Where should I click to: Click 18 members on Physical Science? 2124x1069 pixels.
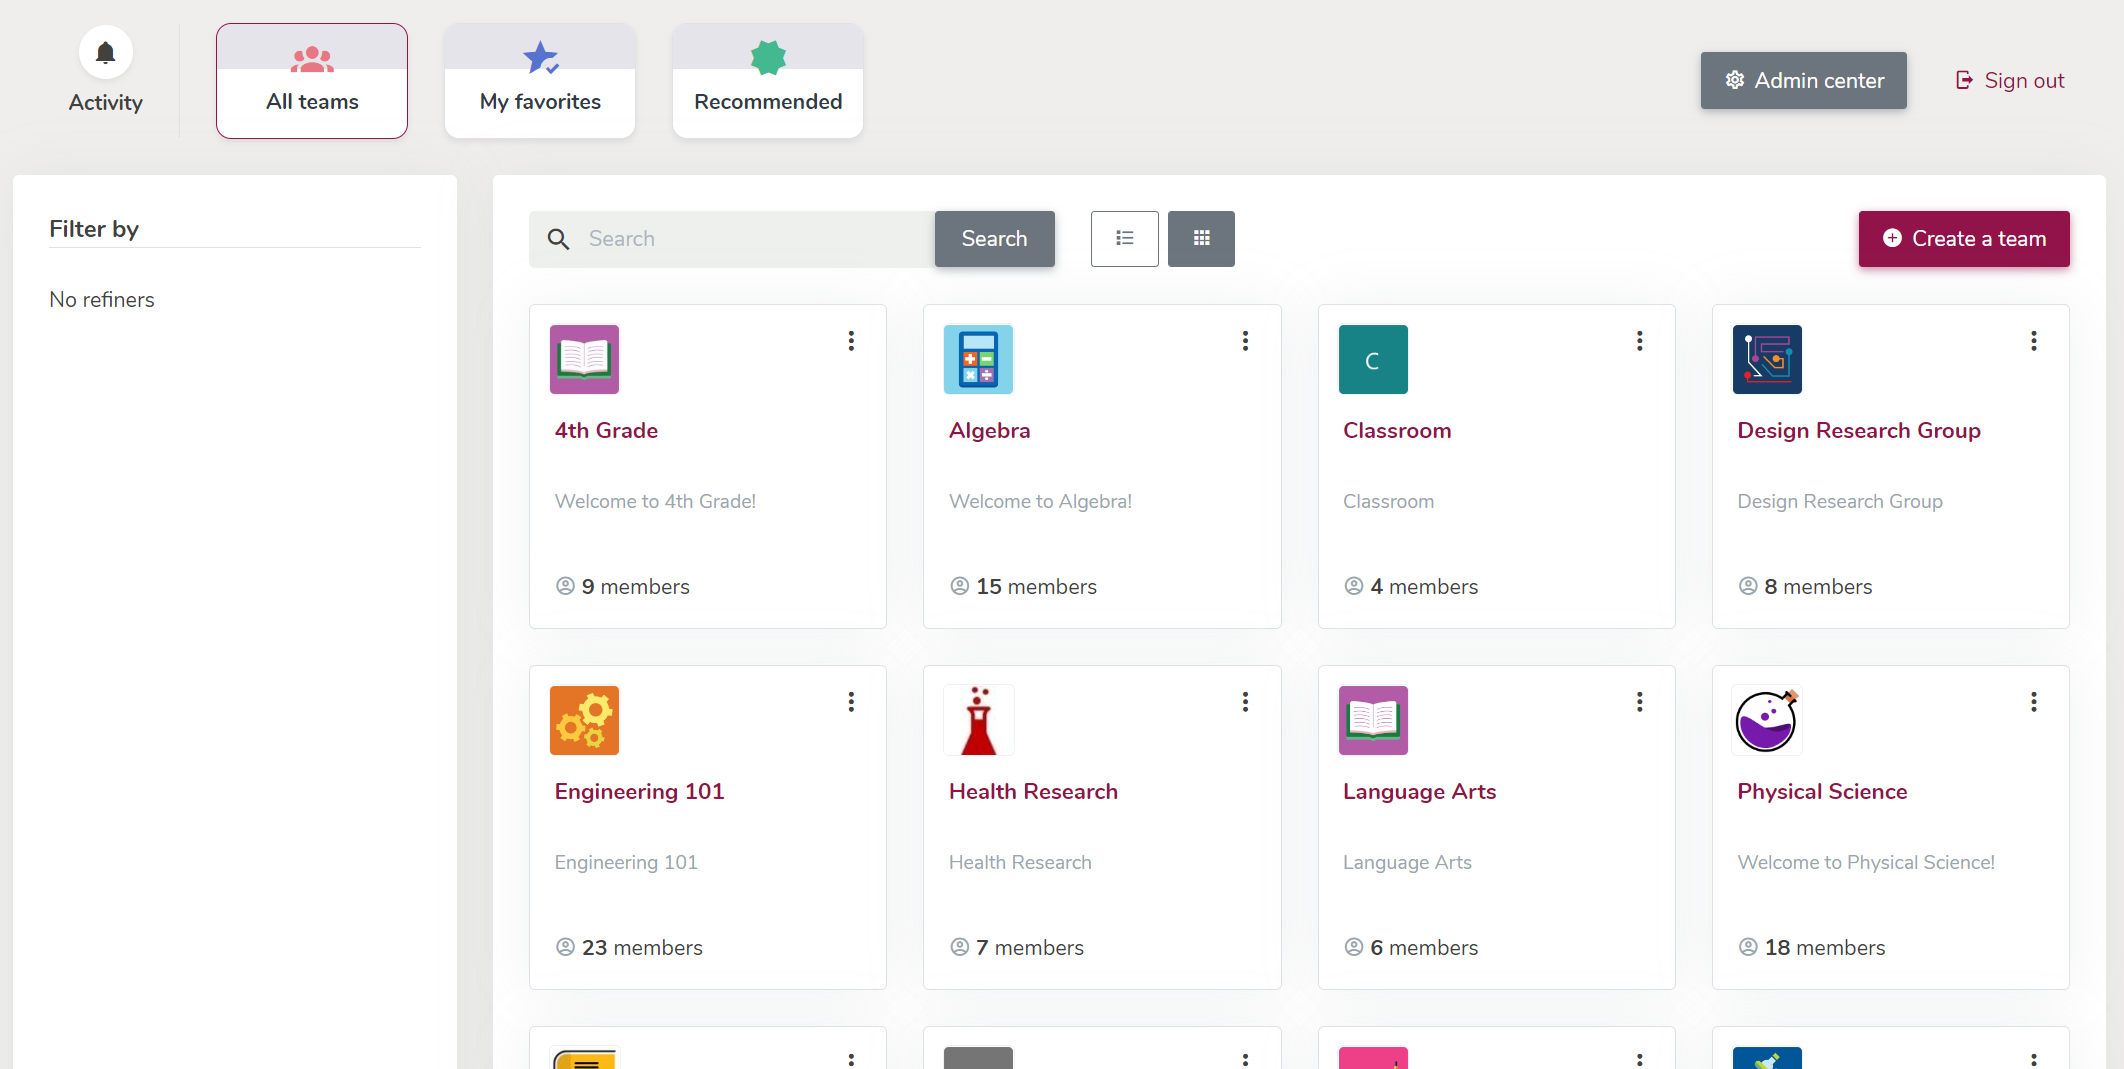point(1812,948)
